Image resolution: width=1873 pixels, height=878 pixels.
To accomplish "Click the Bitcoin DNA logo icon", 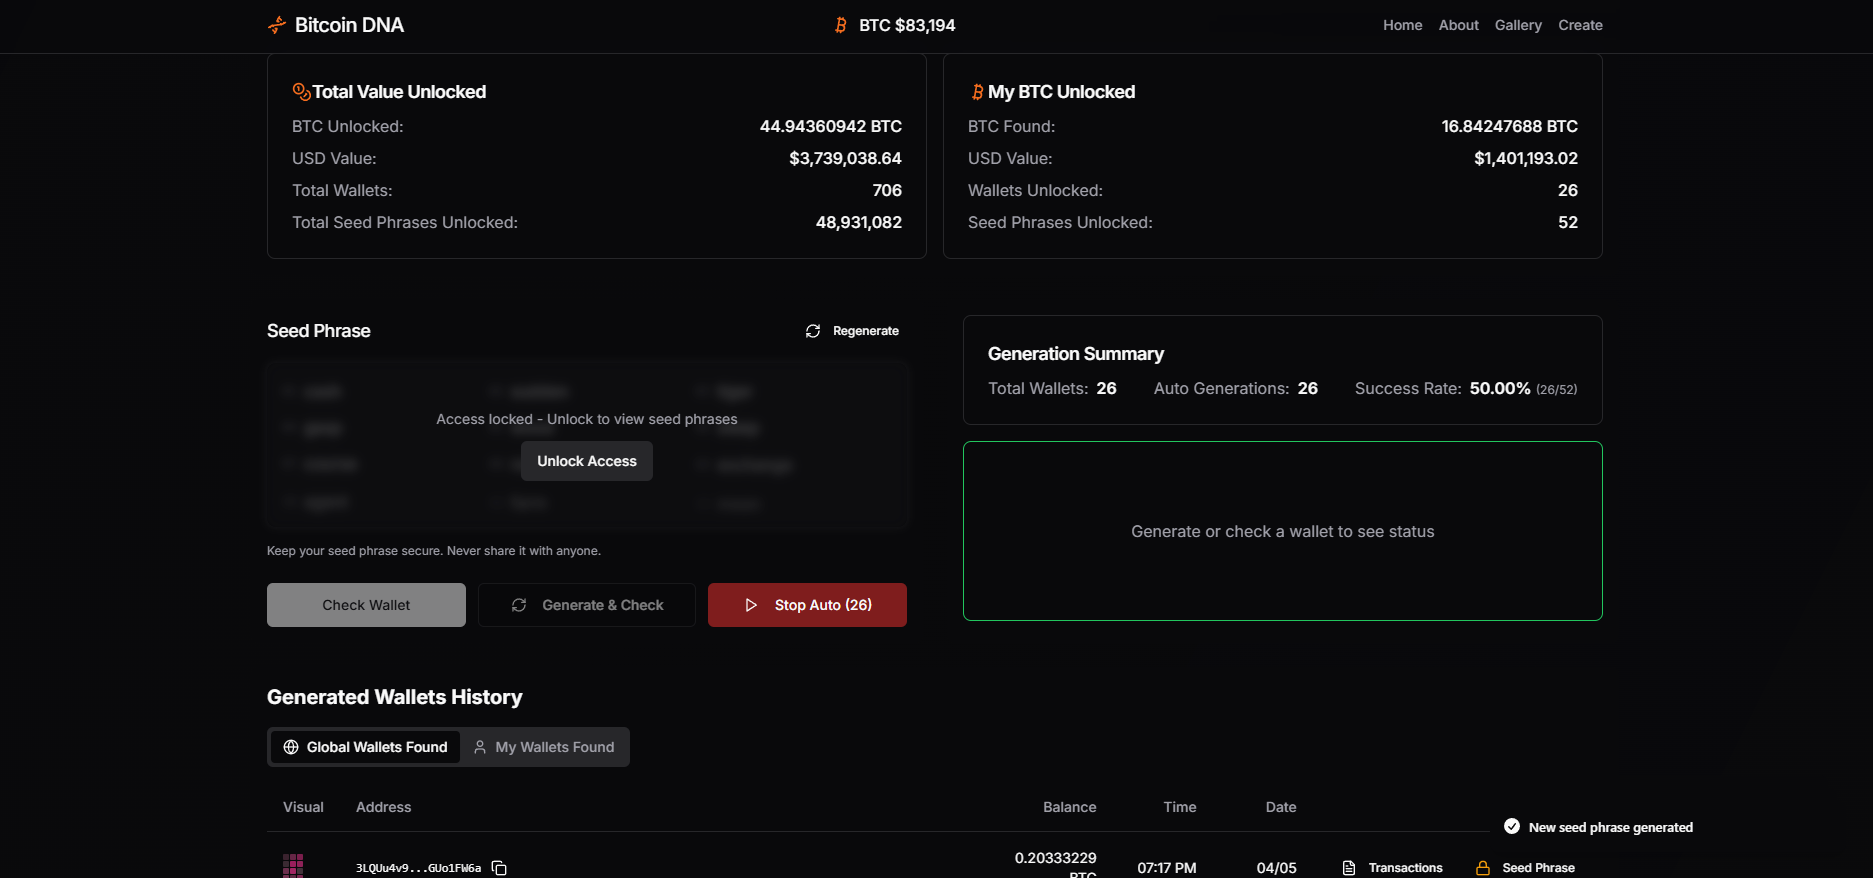I will [277, 25].
